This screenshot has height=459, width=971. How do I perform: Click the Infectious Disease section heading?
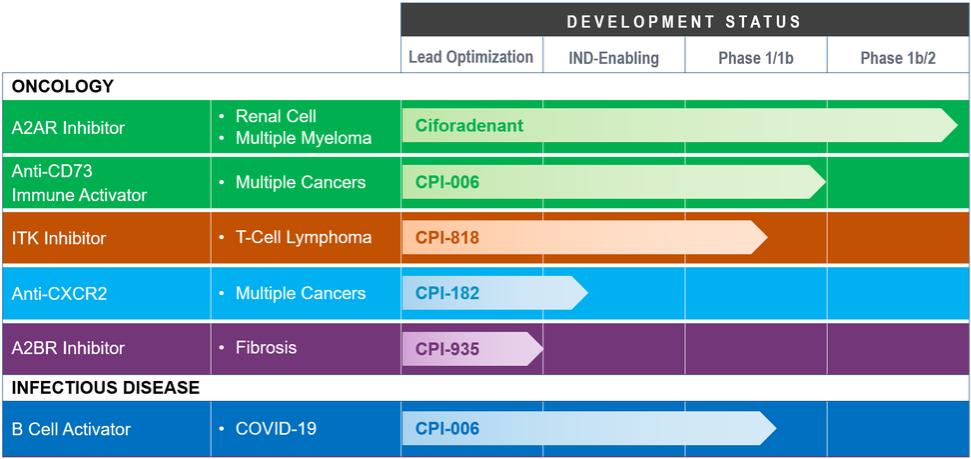106,388
